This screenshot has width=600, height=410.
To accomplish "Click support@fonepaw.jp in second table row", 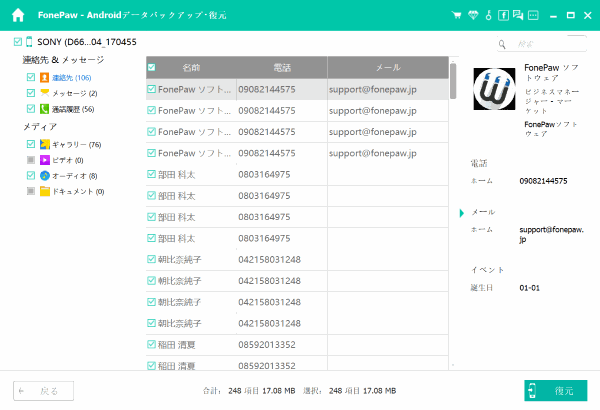I will [x=373, y=111].
